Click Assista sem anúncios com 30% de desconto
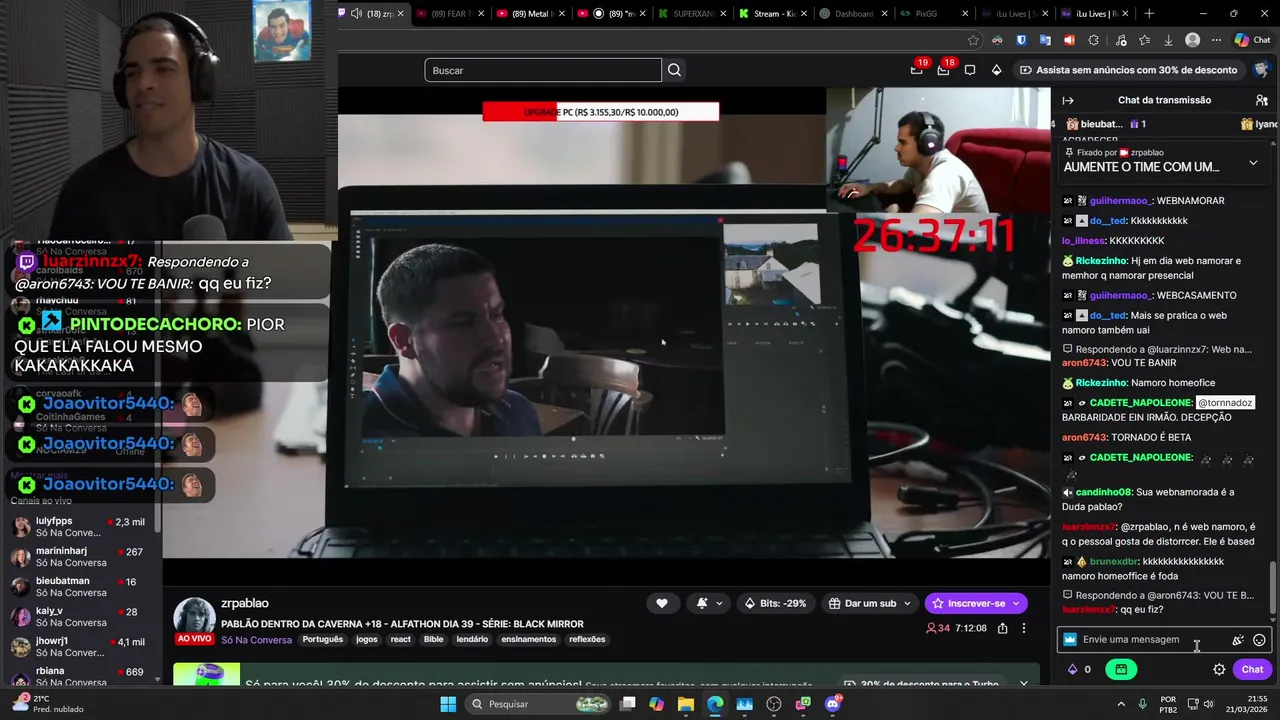Image resolution: width=1280 pixels, height=720 pixels. click(x=1129, y=70)
